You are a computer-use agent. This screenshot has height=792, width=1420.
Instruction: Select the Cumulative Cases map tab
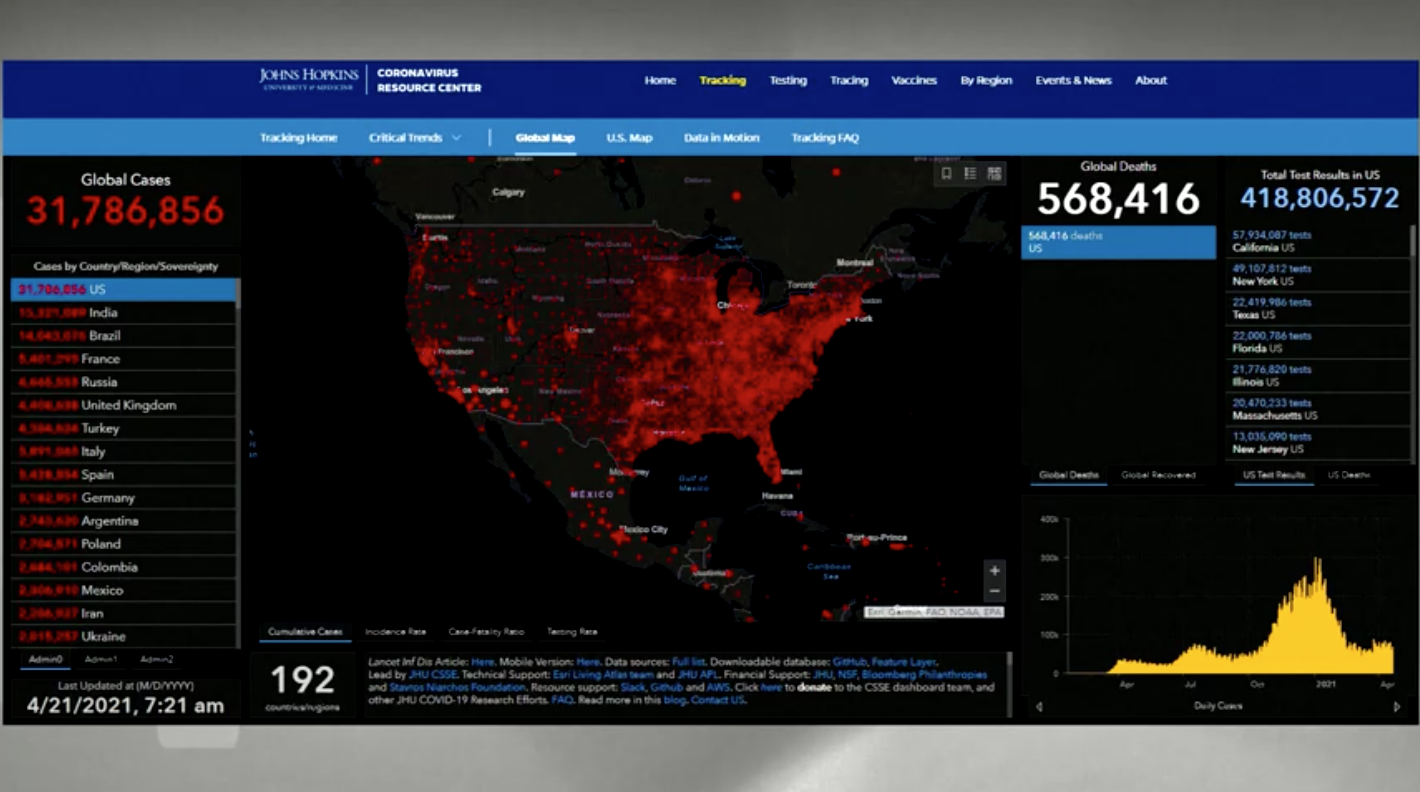(305, 632)
